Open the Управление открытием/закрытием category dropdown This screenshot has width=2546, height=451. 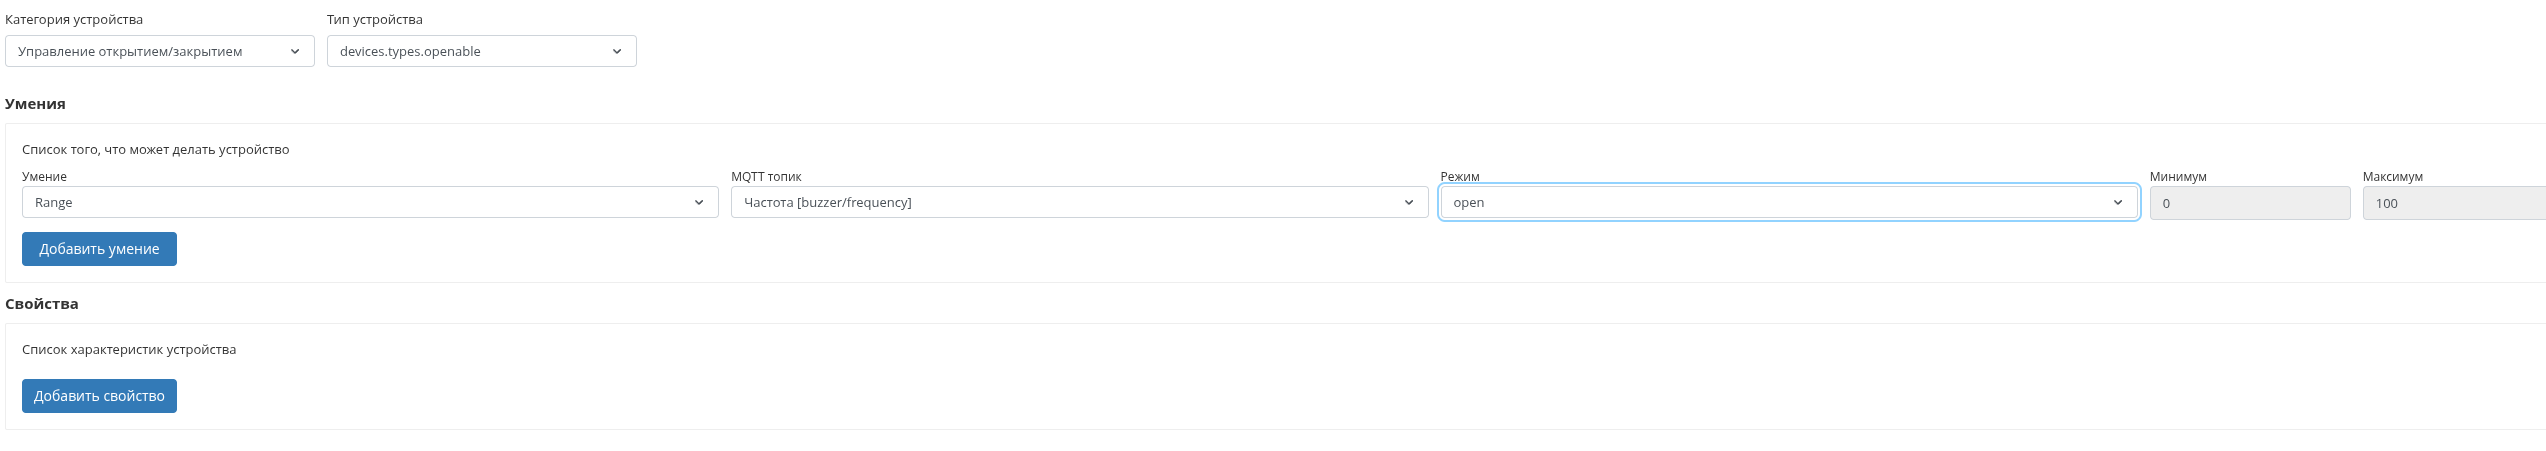[x=150, y=51]
